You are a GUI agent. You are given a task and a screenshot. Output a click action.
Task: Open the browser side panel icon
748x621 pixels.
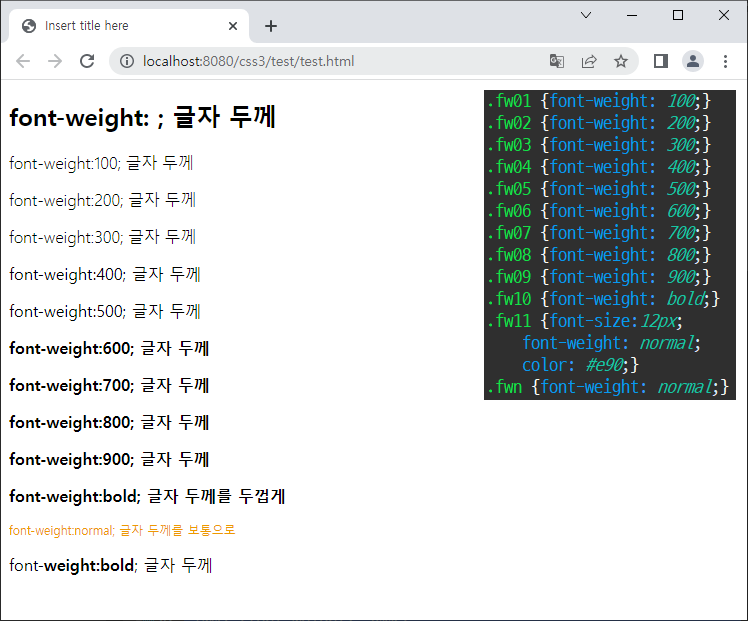(661, 61)
